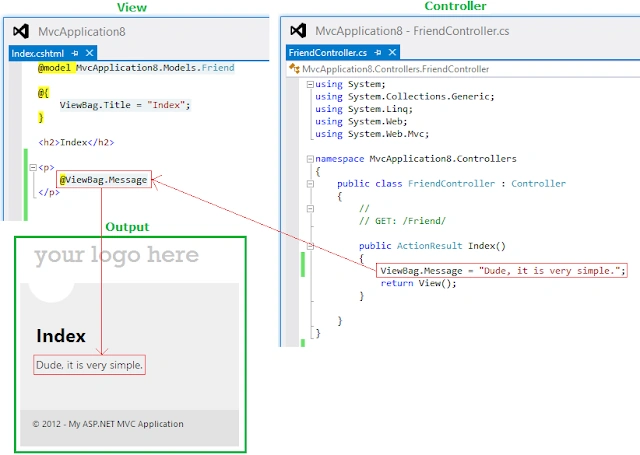Click '// GET: /Friend/' comment
The width and height of the screenshot is (640, 455).
pos(402,221)
